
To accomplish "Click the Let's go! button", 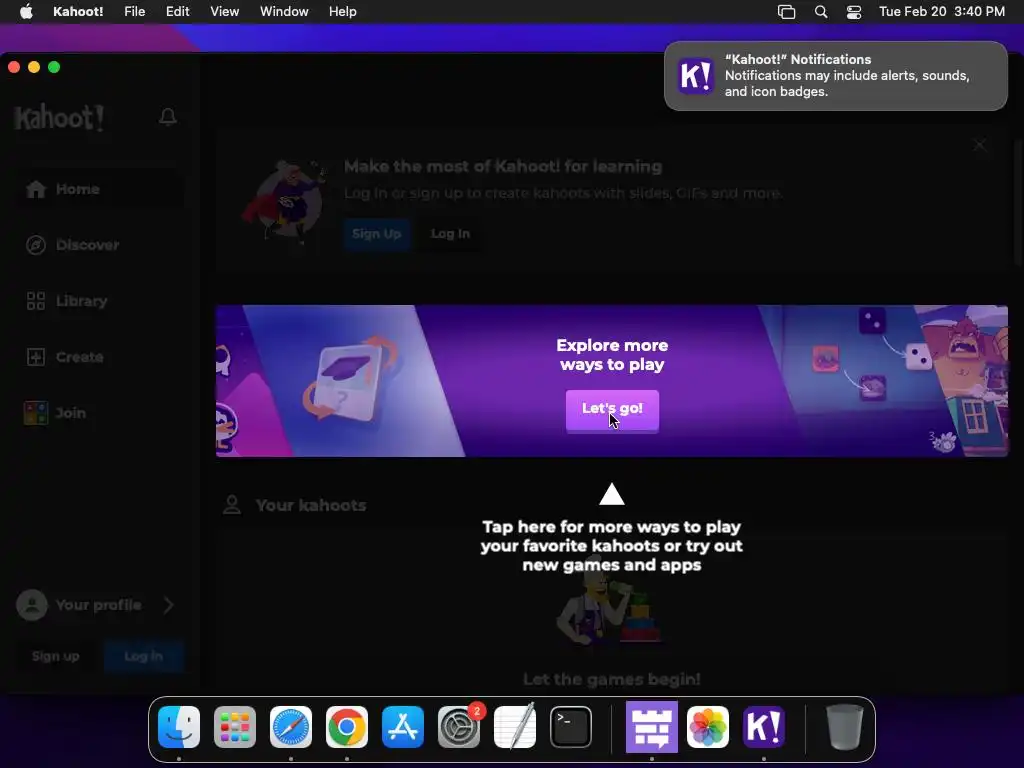I will click(612, 410).
